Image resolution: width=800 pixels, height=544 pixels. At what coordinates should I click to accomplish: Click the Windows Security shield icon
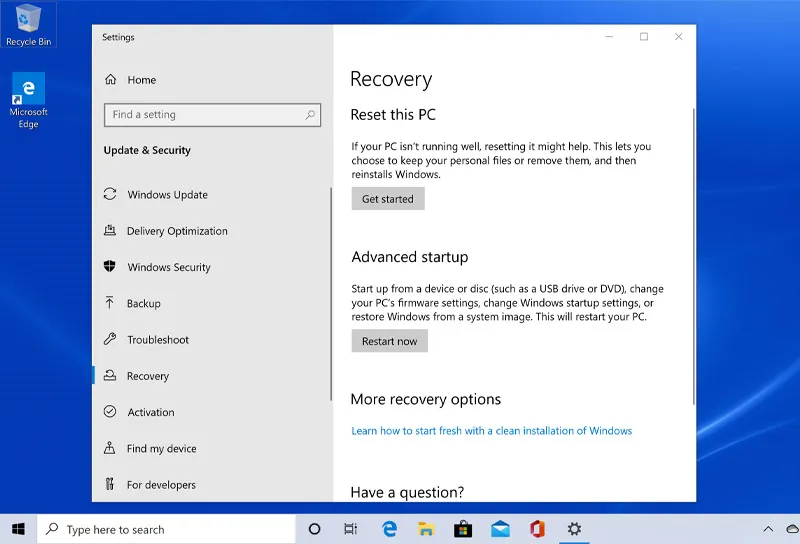point(110,267)
